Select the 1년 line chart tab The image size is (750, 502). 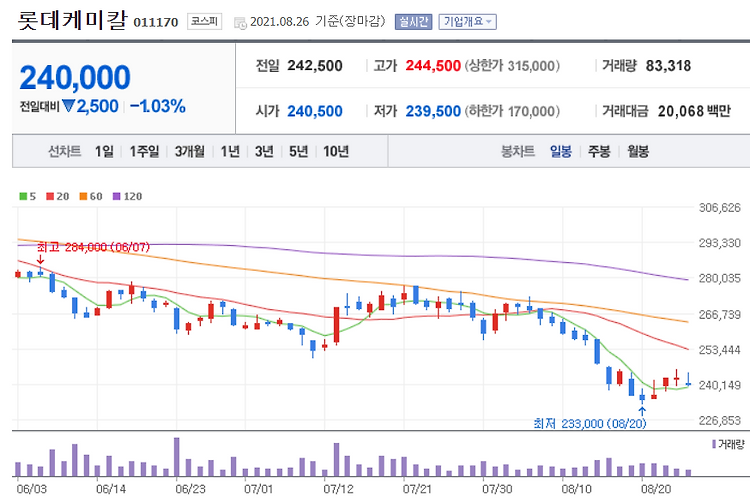point(230,152)
